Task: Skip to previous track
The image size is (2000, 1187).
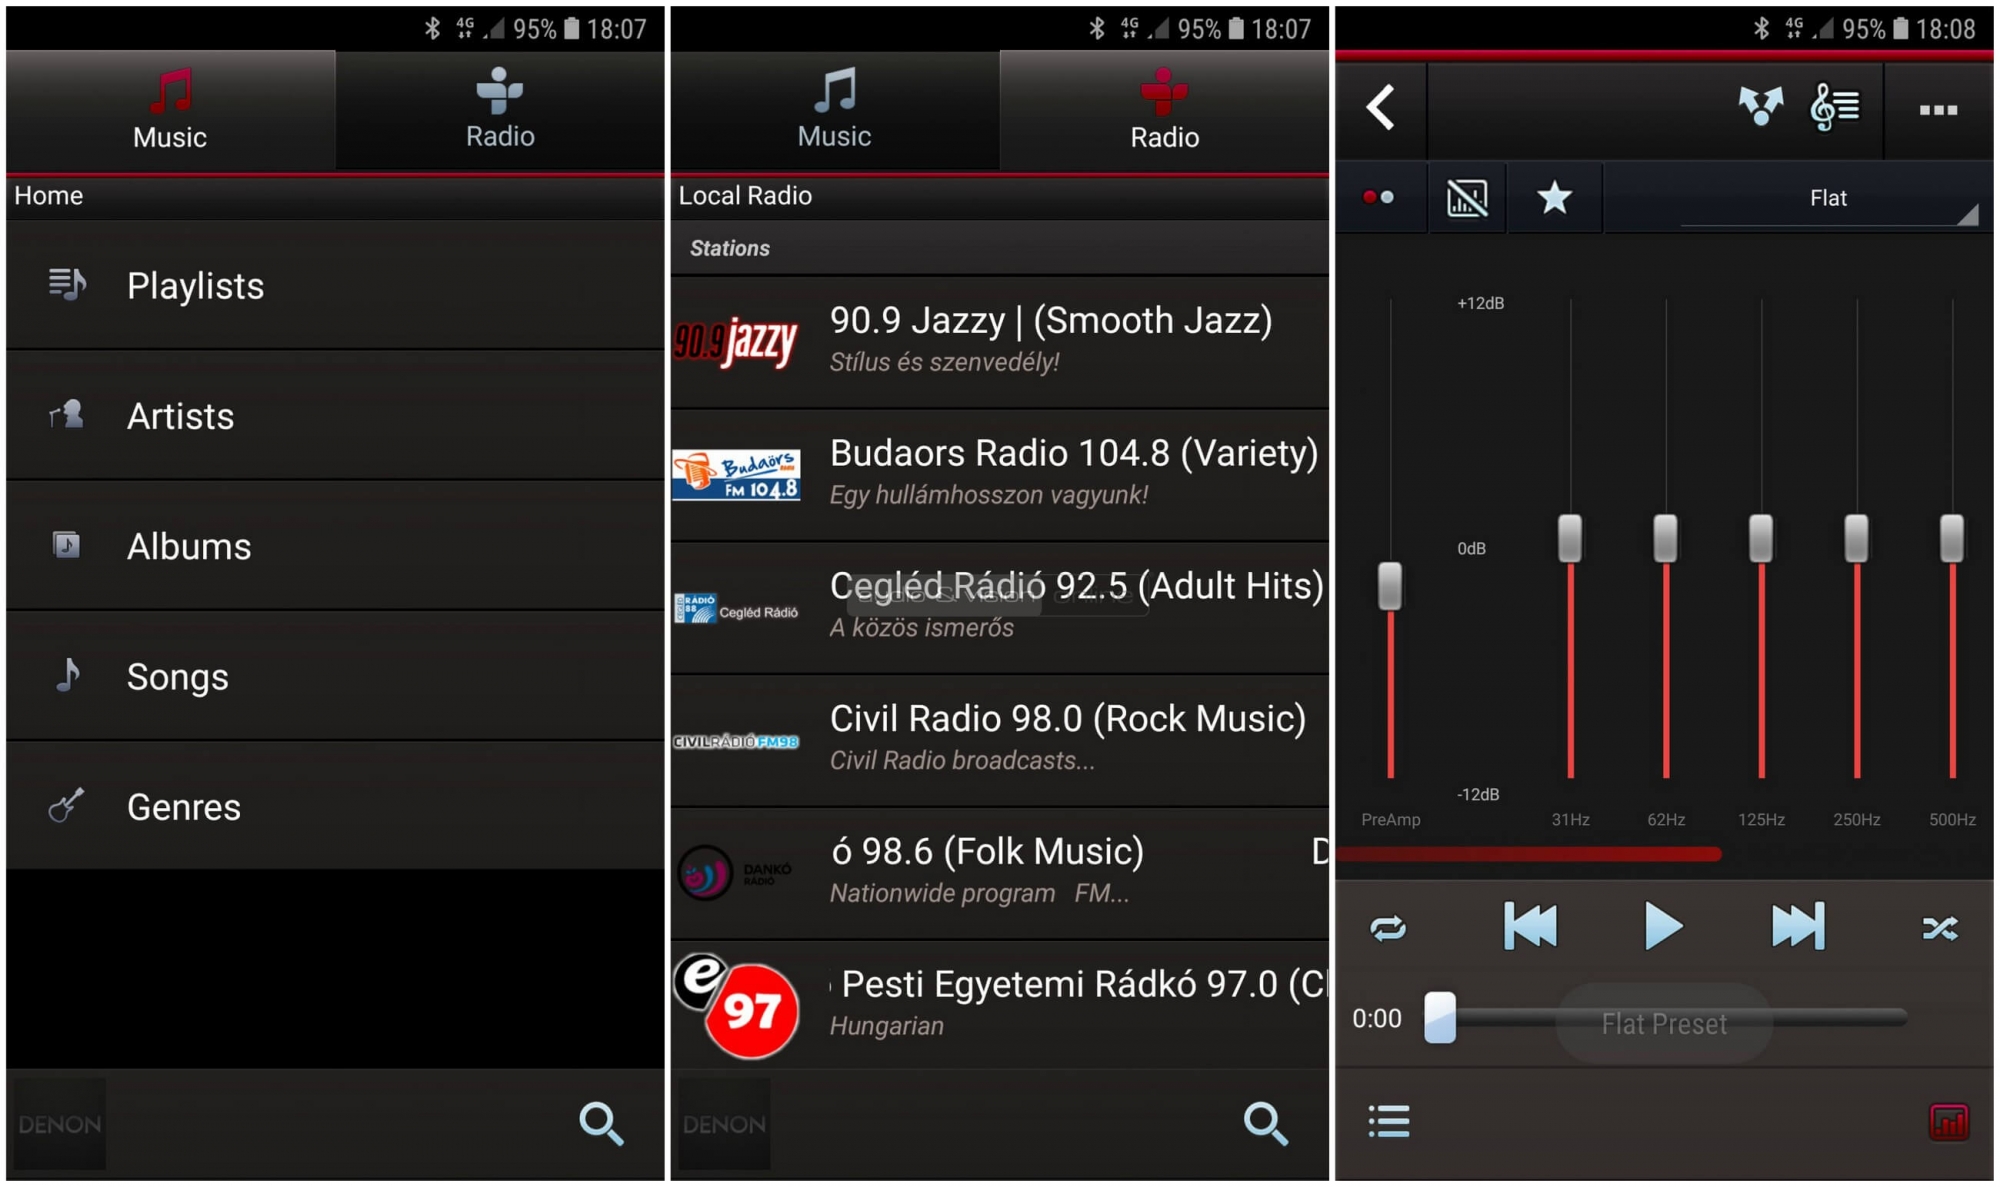Action: tap(1531, 926)
